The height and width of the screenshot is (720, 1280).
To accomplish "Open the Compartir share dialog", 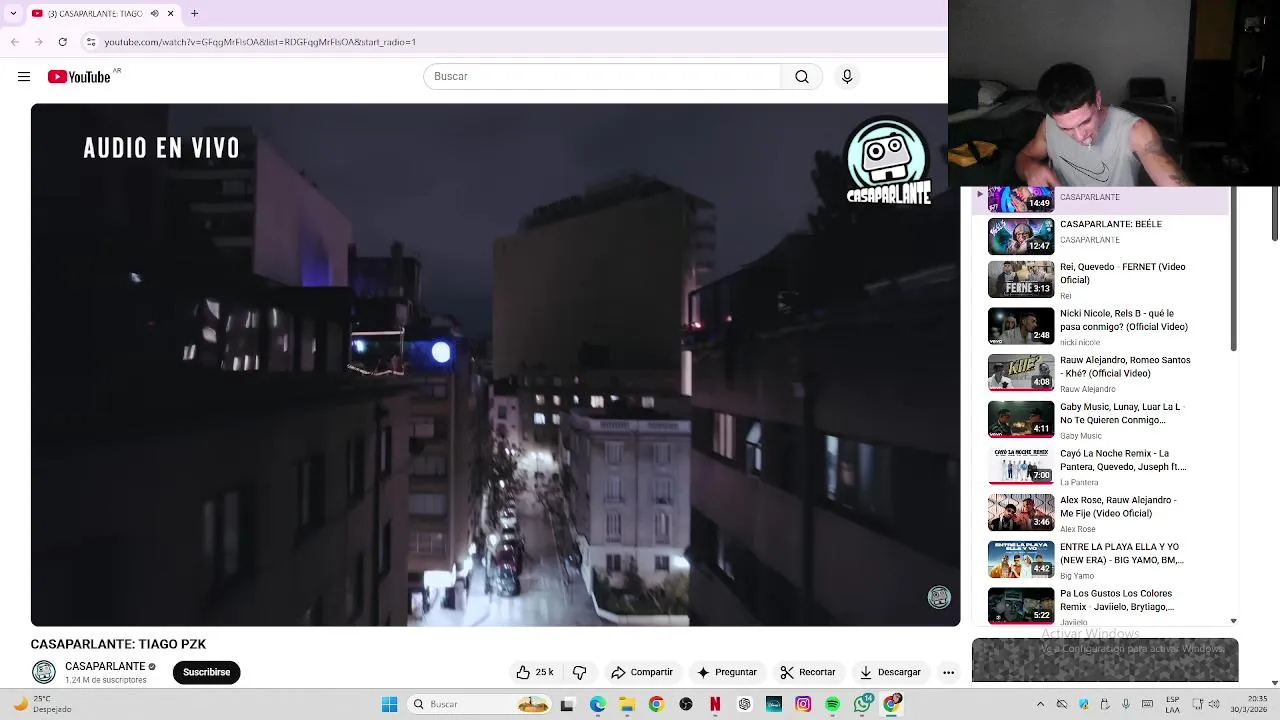I will [x=642, y=672].
